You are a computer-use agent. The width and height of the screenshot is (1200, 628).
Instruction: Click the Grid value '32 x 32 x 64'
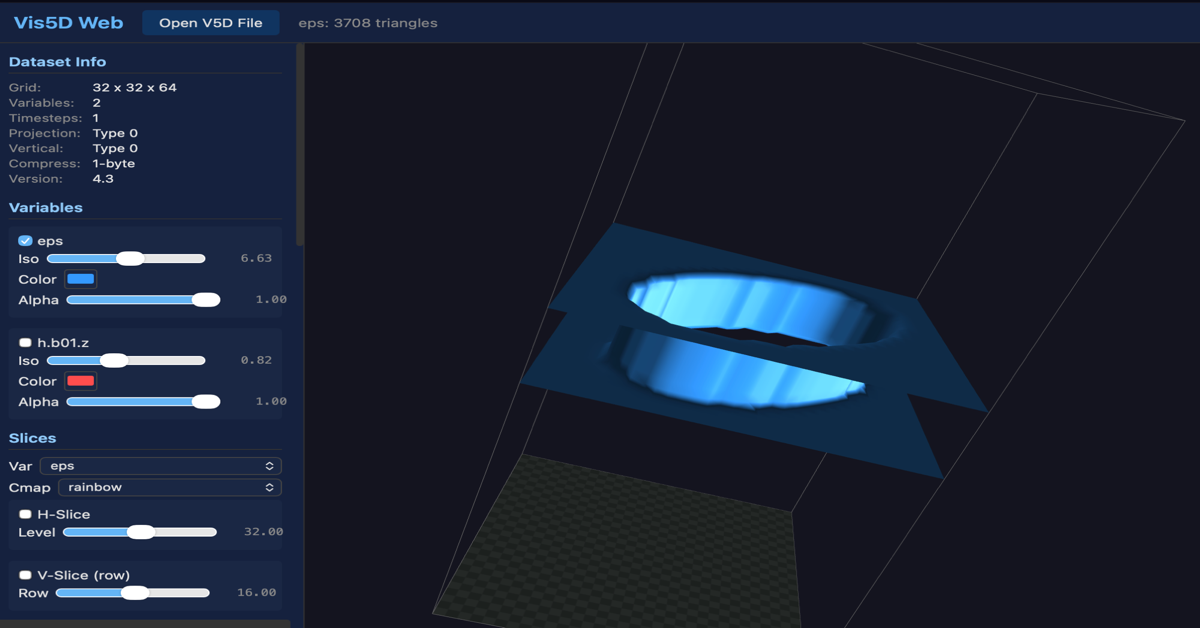pos(135,88)
